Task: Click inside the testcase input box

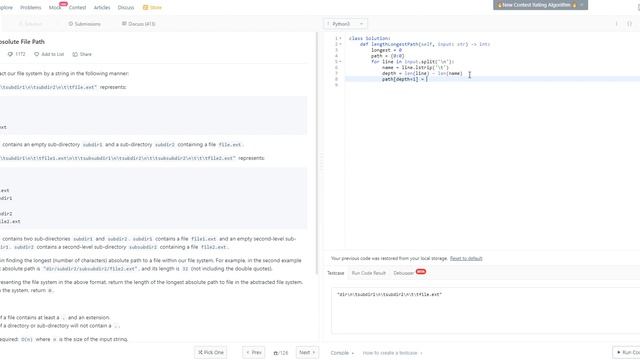Action: pos(485,310)
